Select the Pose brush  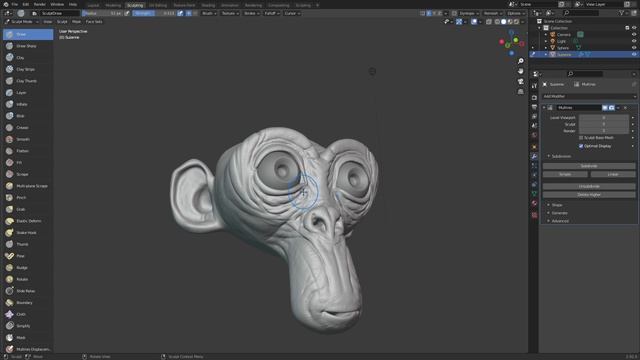[28, 256]
